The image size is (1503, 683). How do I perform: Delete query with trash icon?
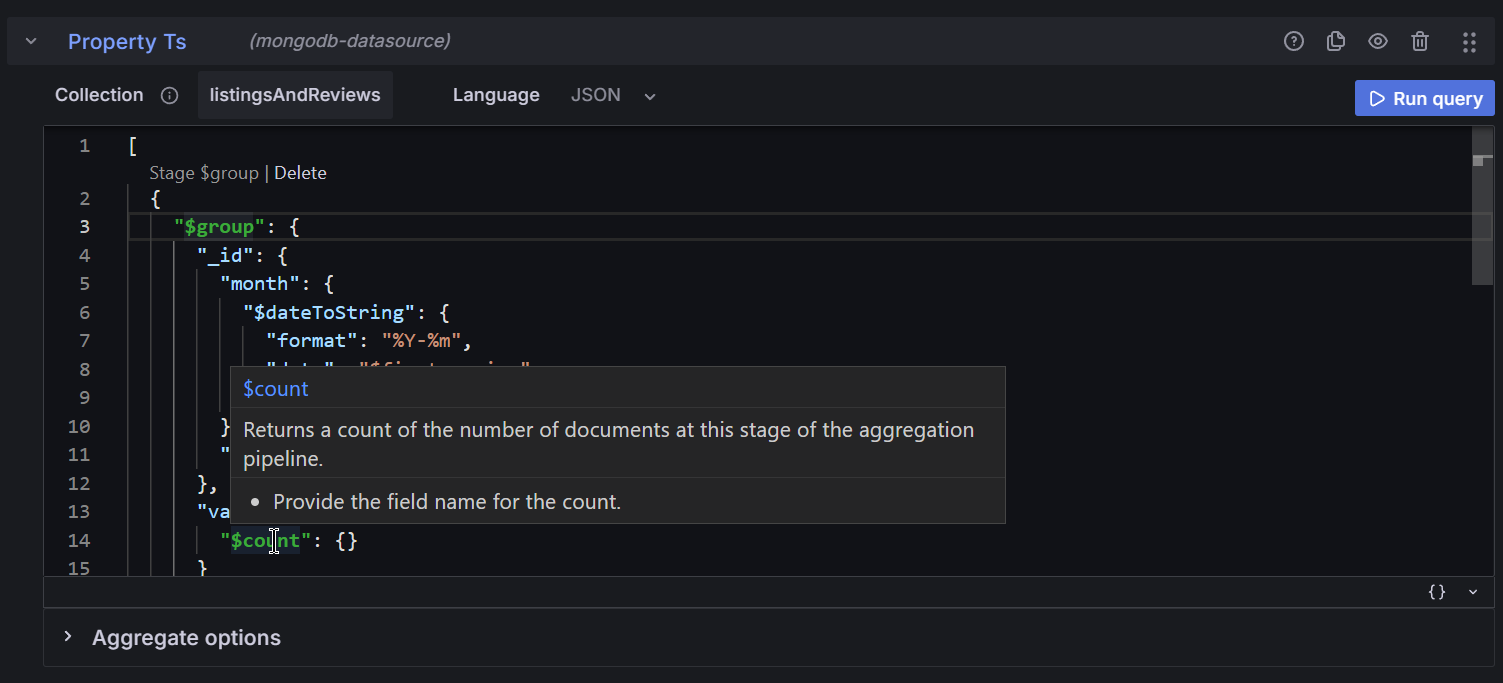coord(1420,41)
